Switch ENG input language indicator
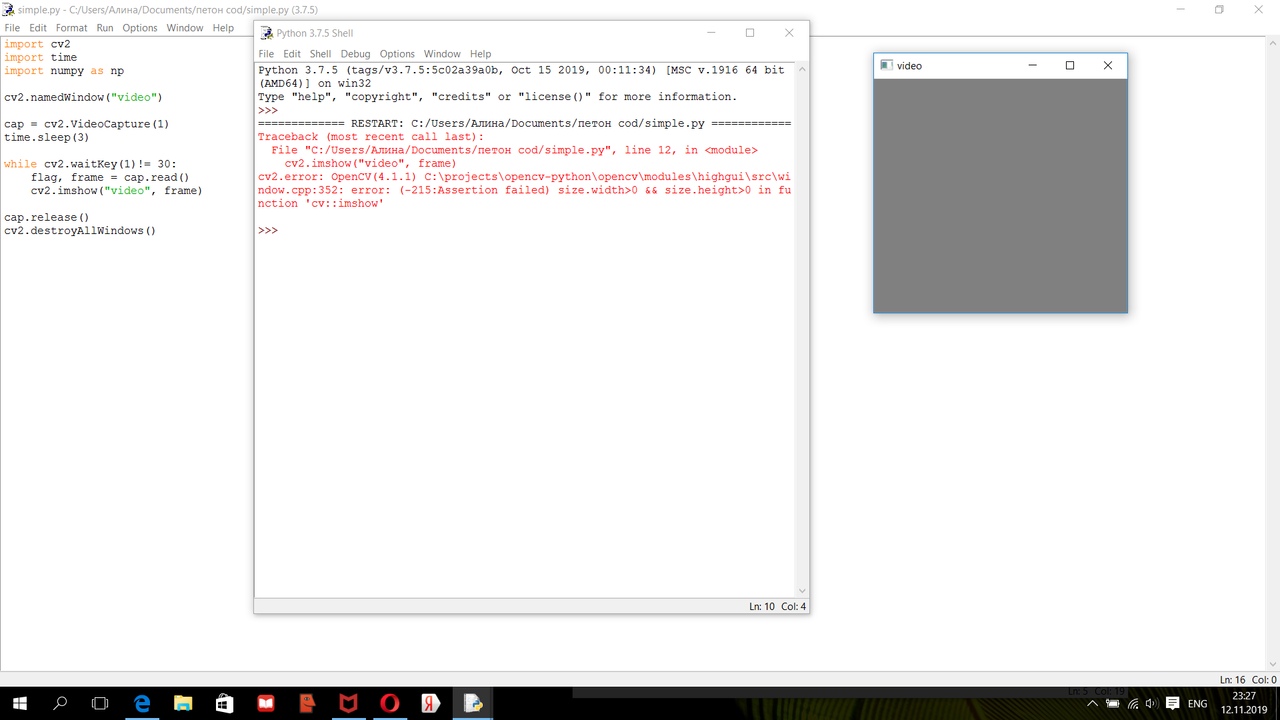1280x720 pixels. tap(1197, 704)
